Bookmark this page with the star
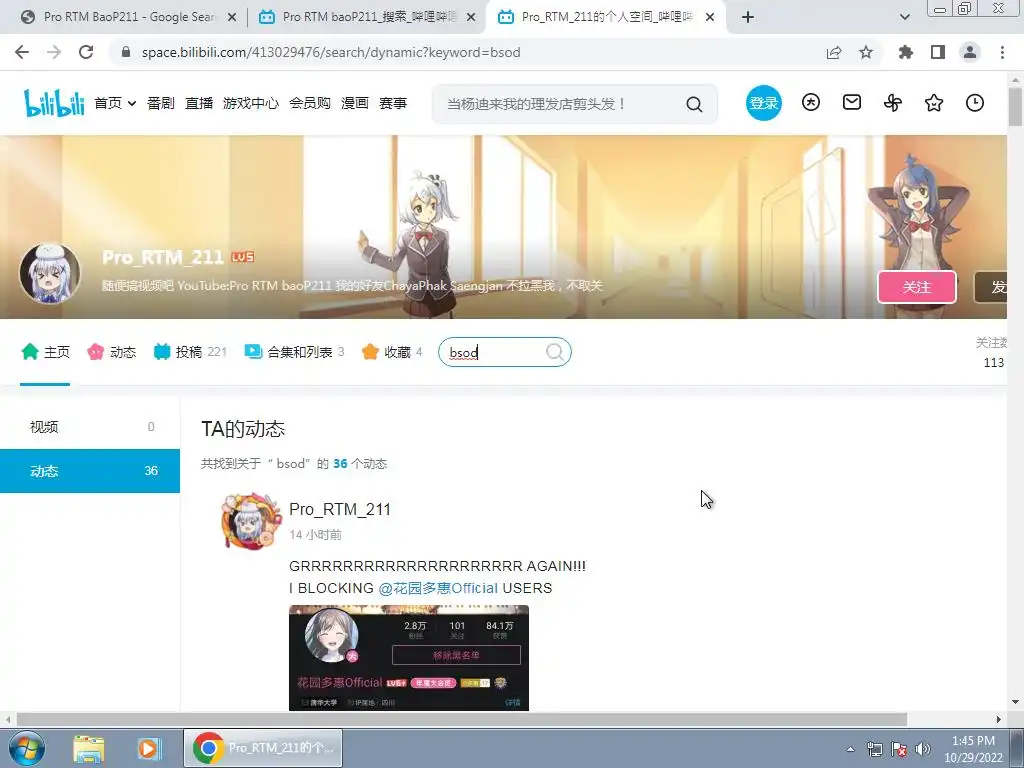The width and height of the screenshot is (1024, 768). click(x=866, y=52)
